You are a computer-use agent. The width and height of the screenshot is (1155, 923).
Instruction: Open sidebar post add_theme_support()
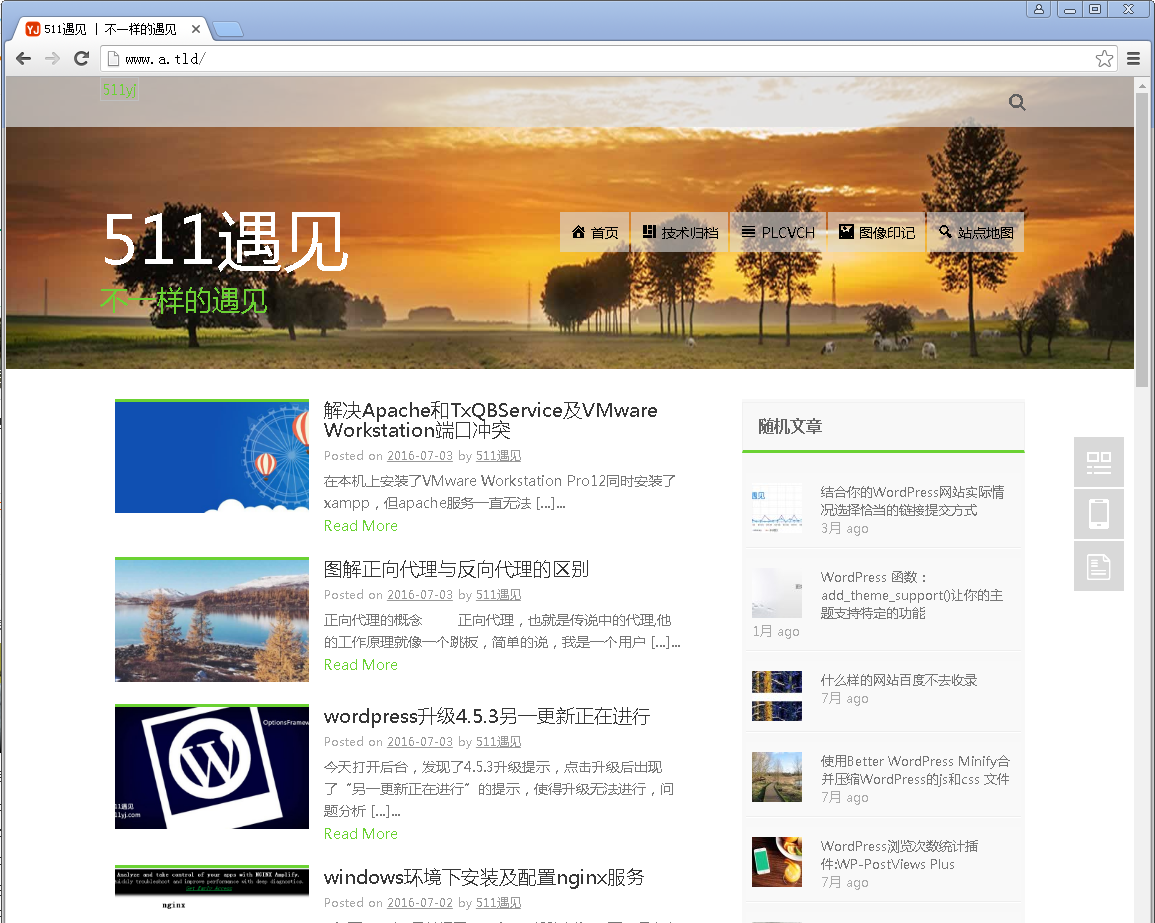pos(912,595)
